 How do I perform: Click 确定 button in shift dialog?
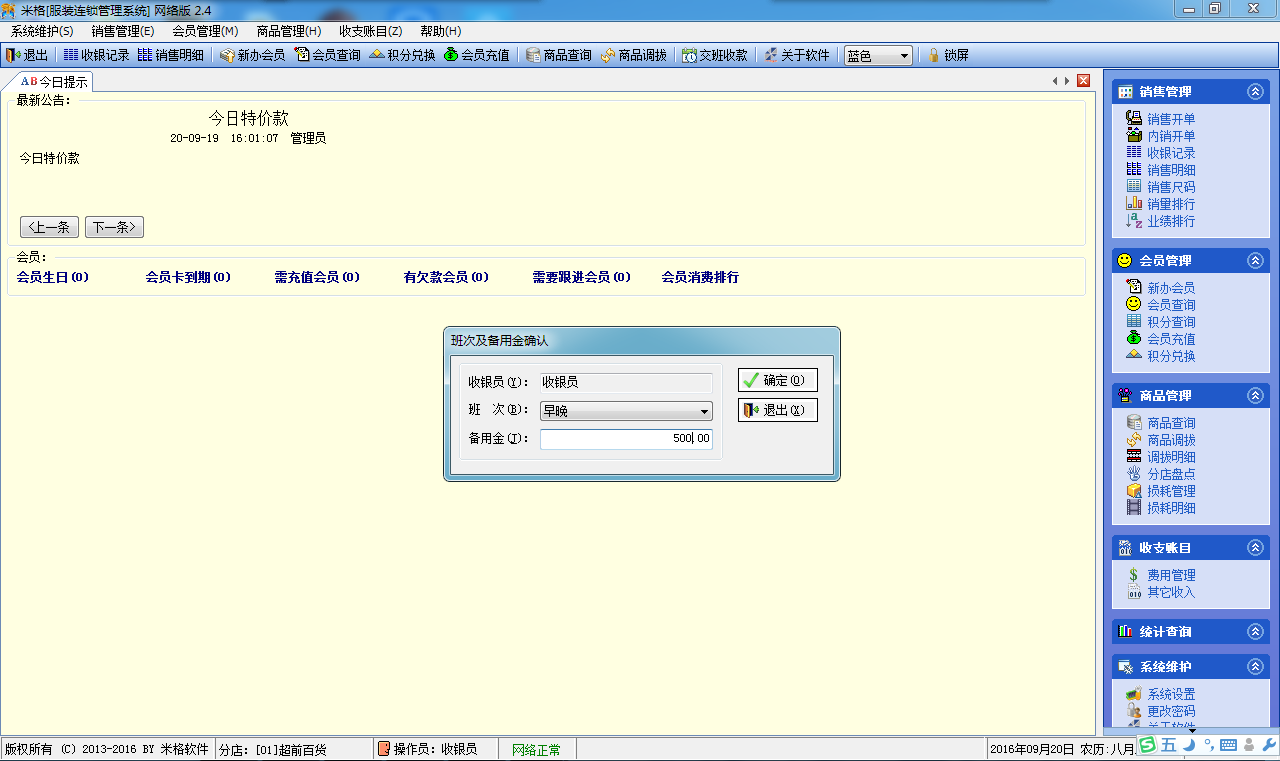[778, 380]
